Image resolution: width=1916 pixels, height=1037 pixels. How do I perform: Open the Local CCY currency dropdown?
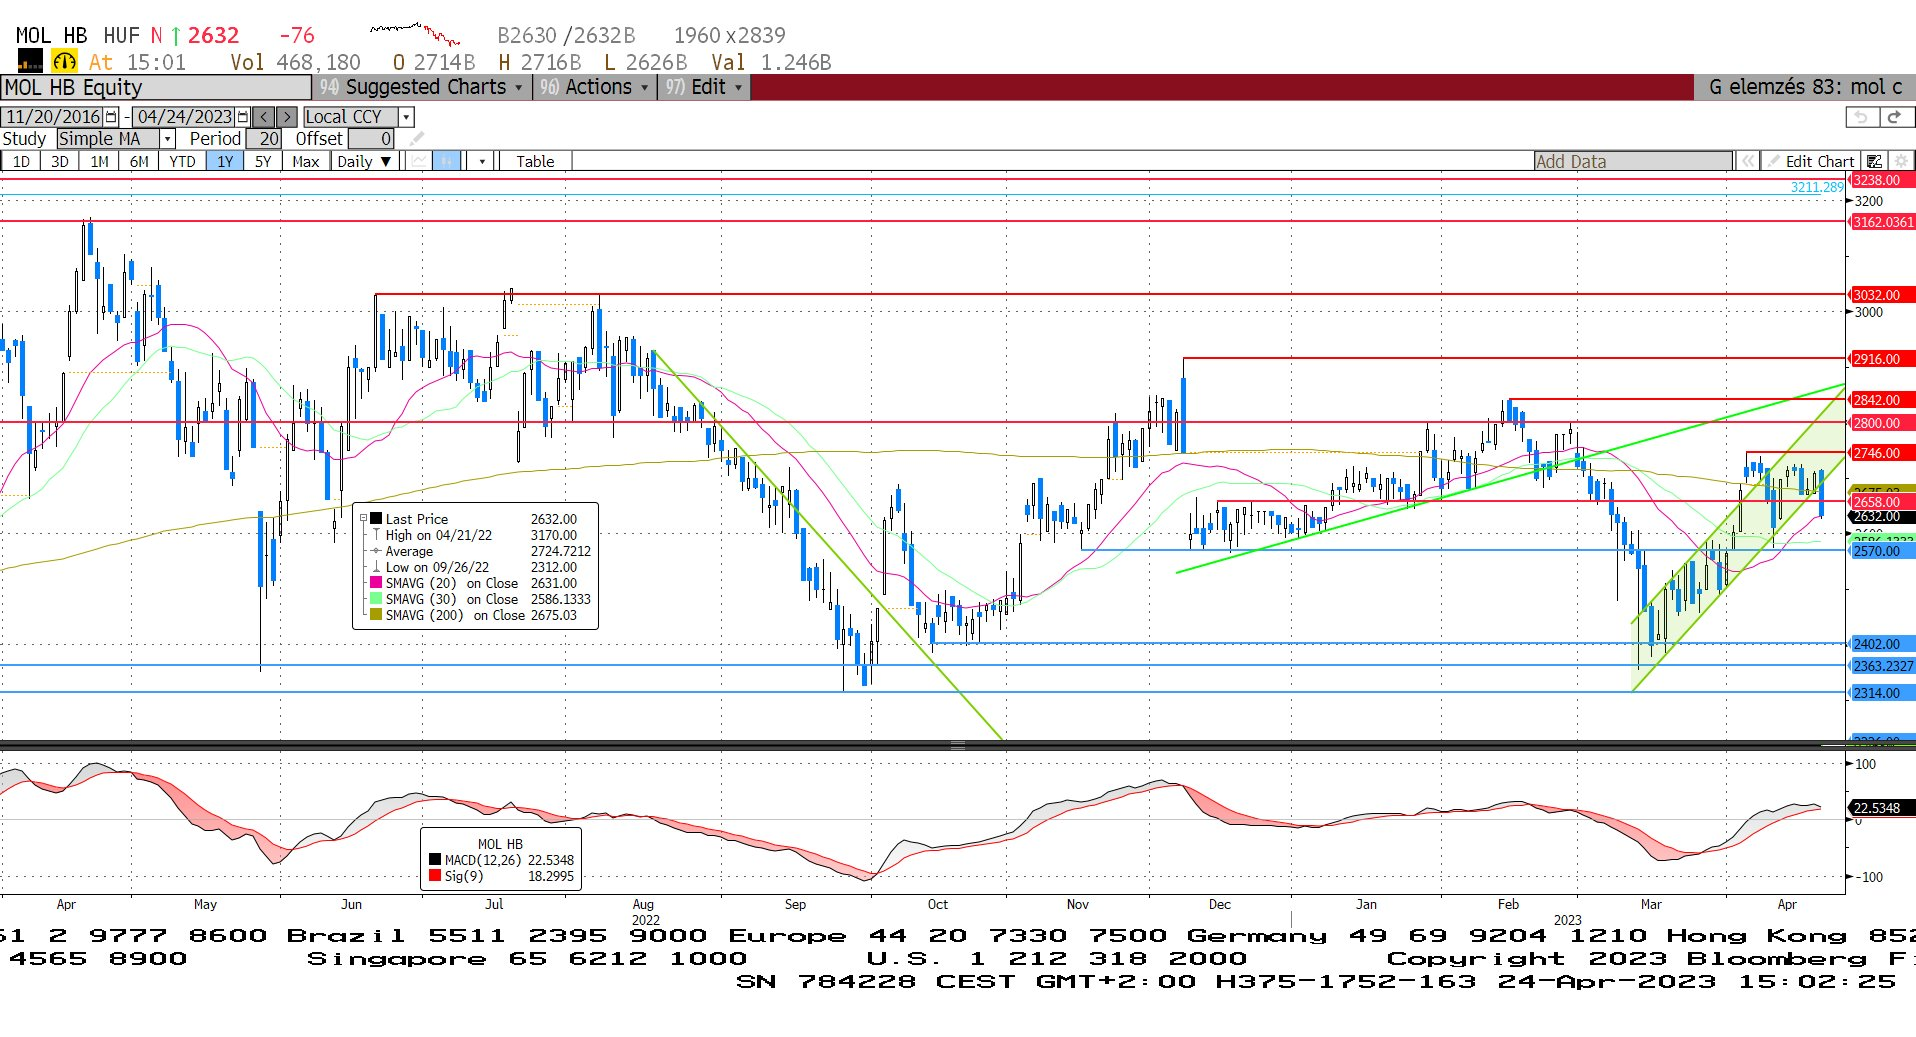click(x=407, y=117)
